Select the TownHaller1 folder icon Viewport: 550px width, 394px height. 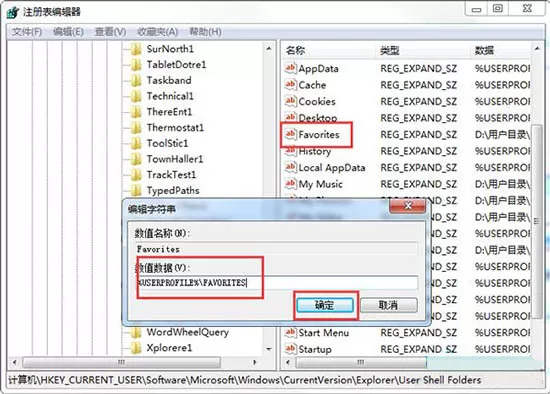[x=136, y=160]
